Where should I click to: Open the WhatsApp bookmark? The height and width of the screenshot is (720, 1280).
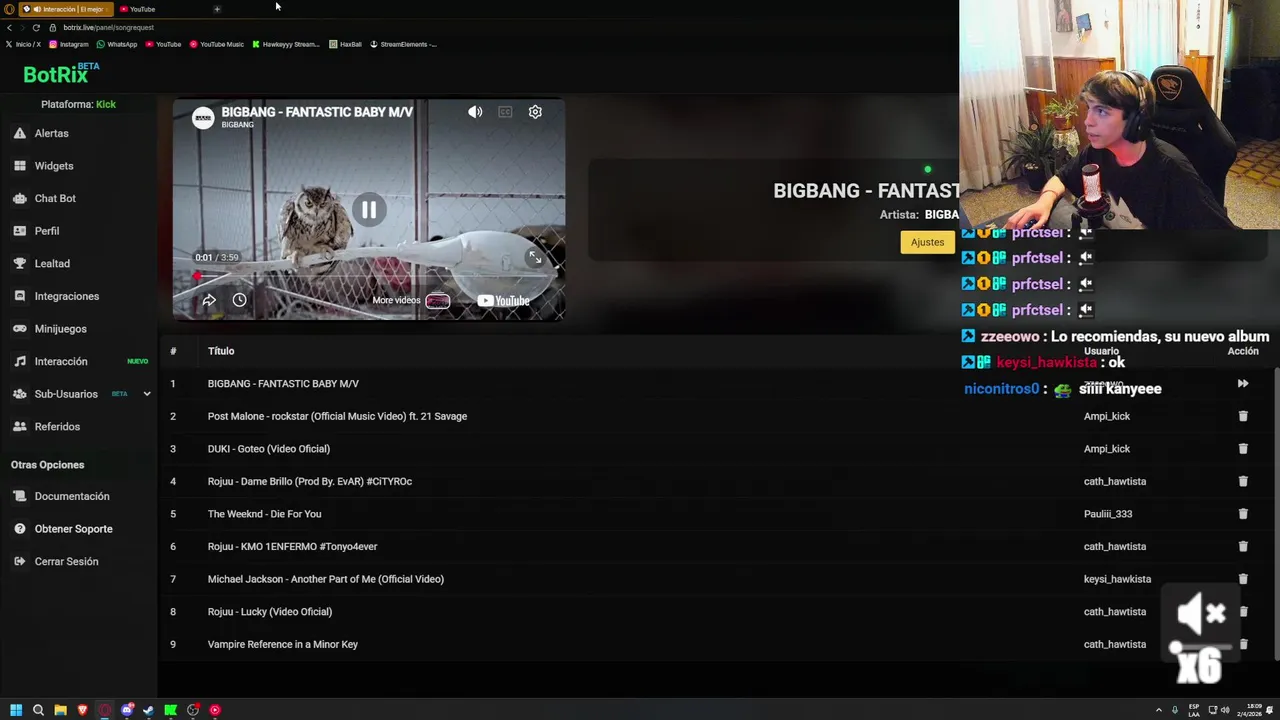pos(116,44)
